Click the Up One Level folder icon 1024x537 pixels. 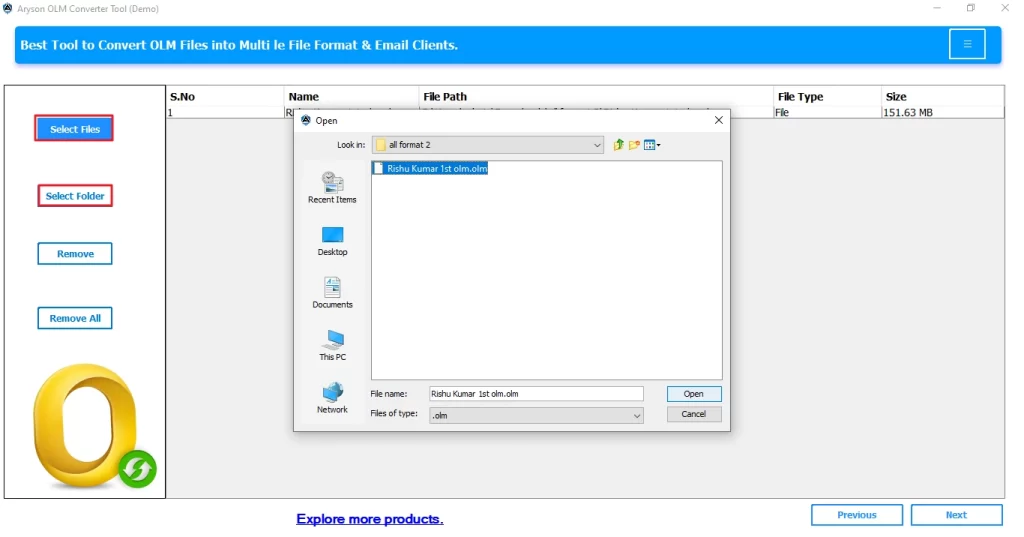pyautogui.click(x=618, y=145)
